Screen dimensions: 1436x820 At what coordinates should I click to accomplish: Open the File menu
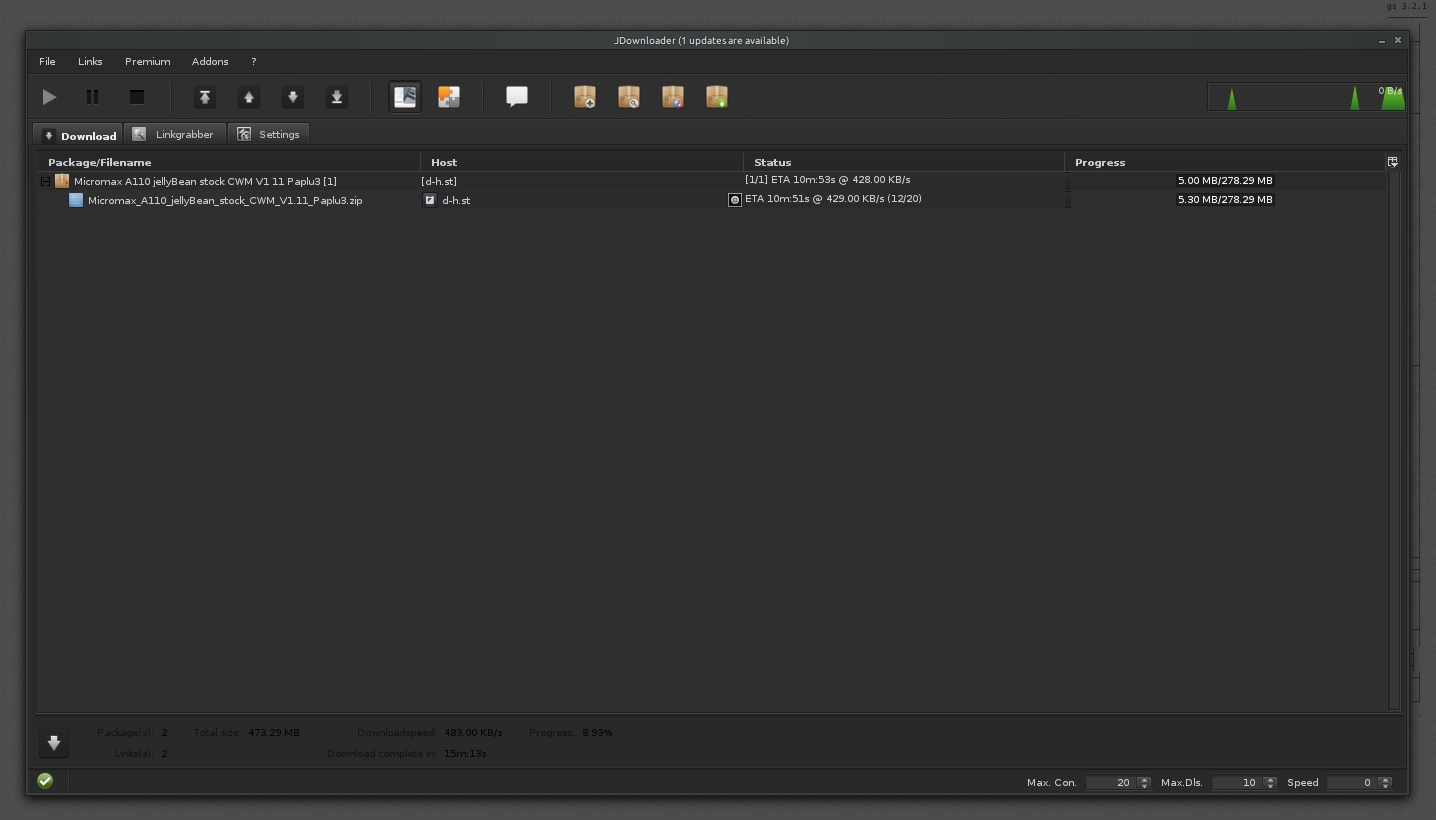(47, 61)
